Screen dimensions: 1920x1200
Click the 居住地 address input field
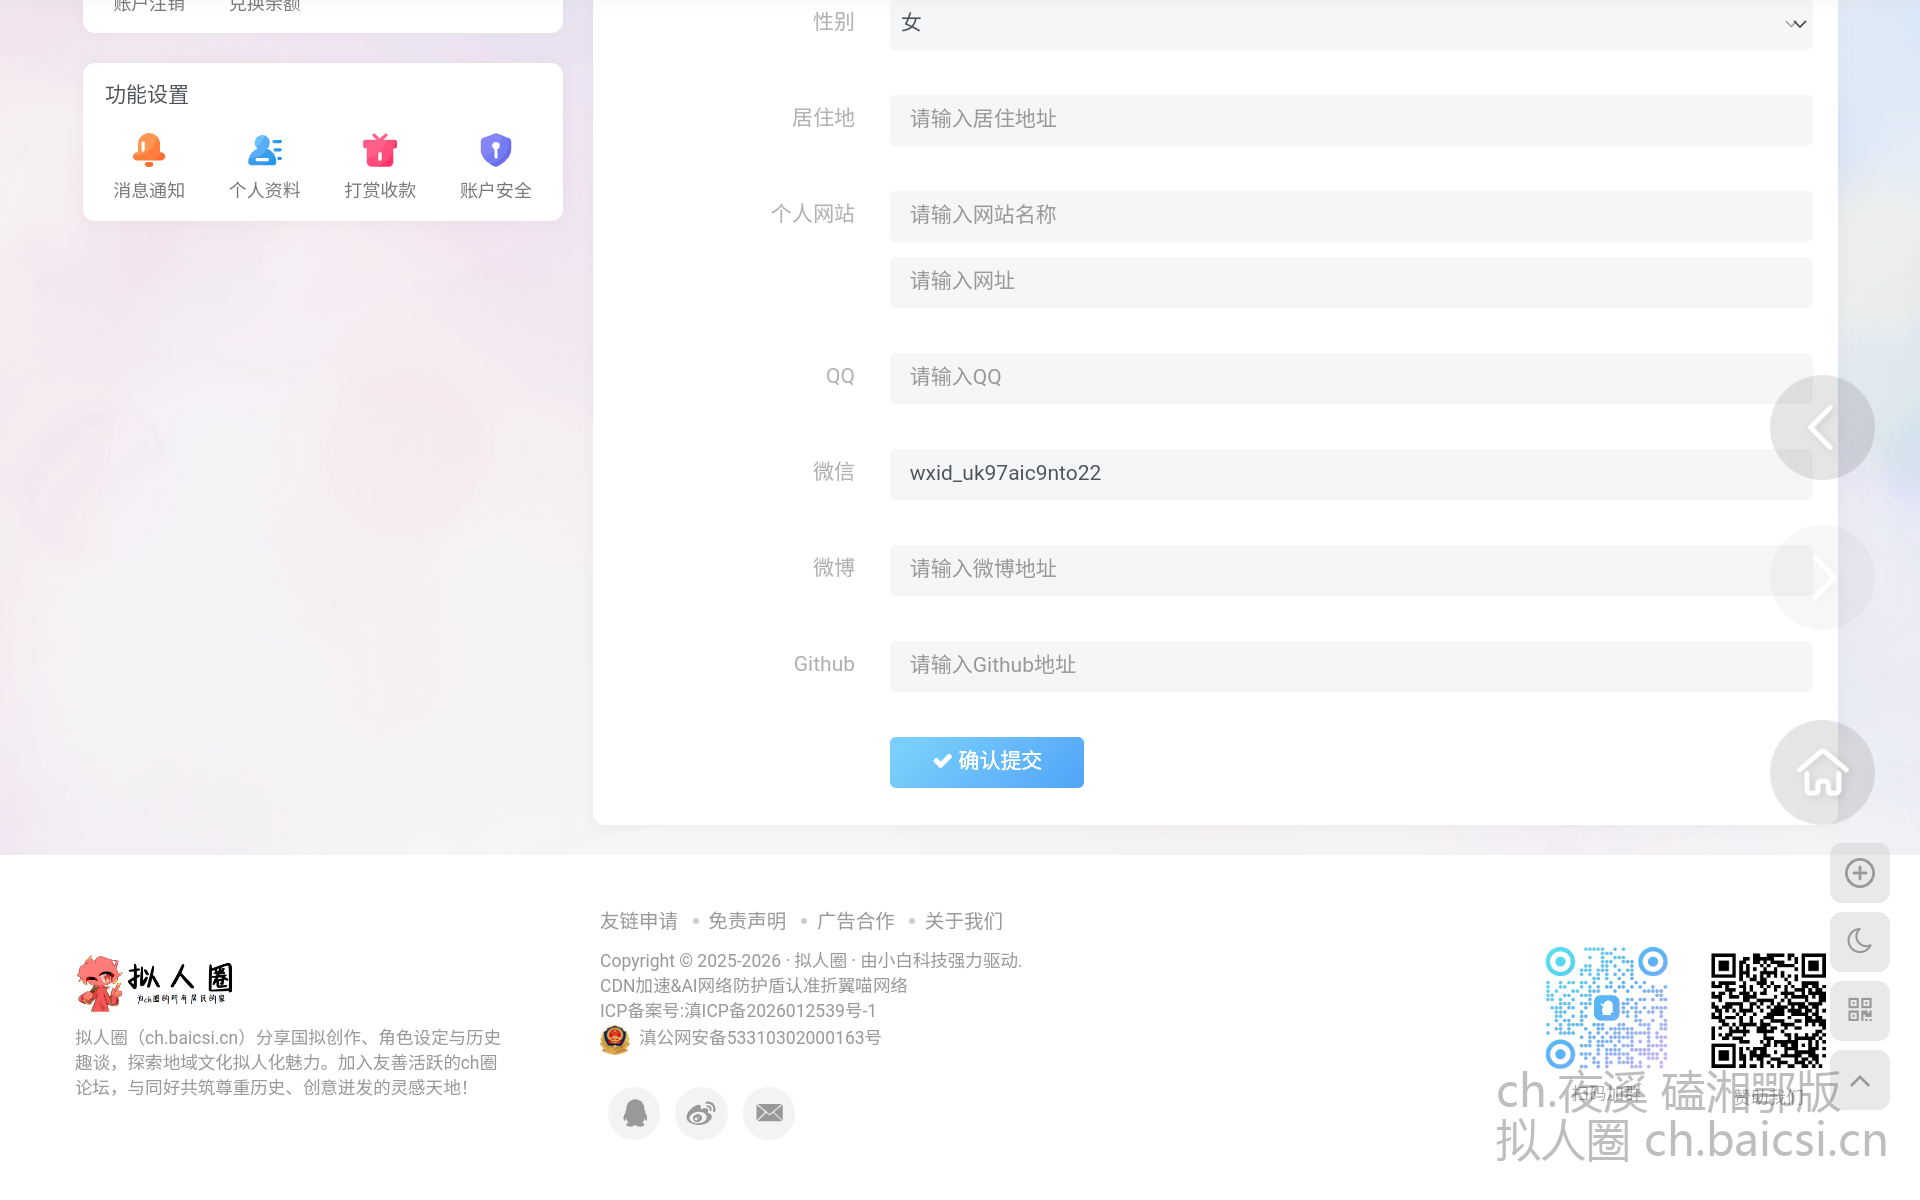click(x=1351, y=120)
